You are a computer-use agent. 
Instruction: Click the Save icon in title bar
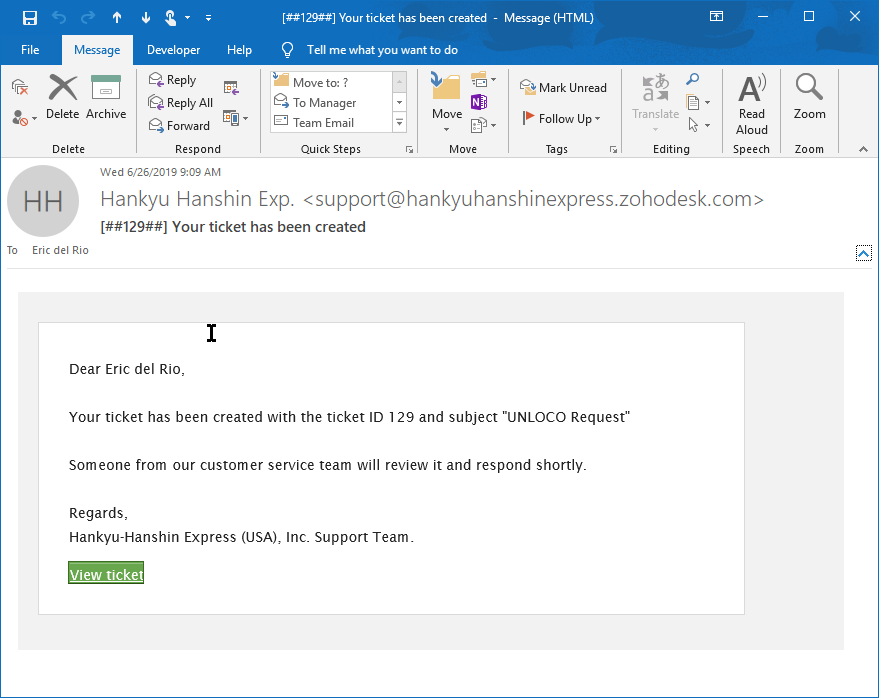(x=30, y=18)
